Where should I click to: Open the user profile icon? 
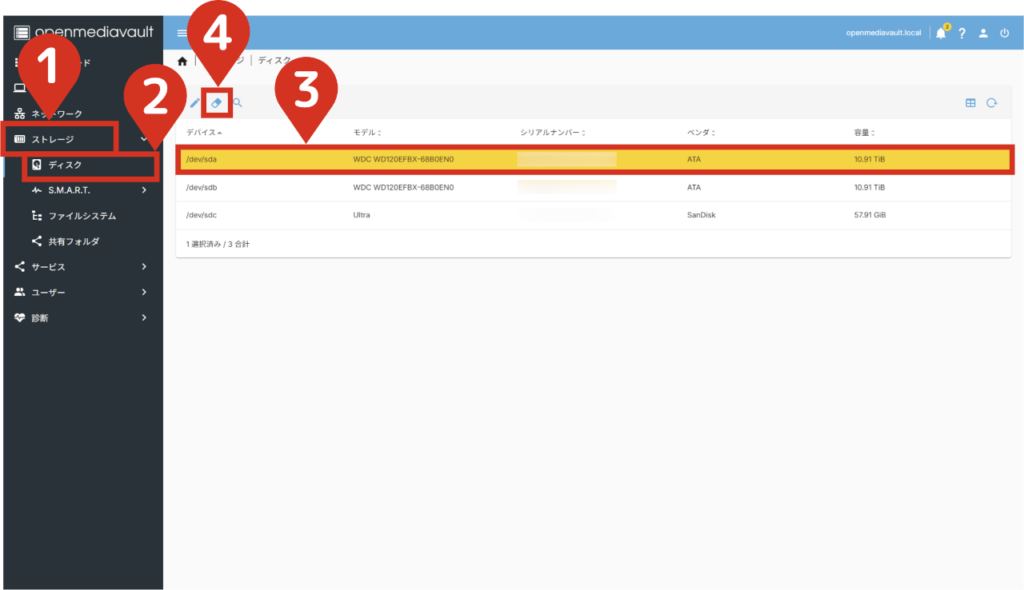point(983,33)
